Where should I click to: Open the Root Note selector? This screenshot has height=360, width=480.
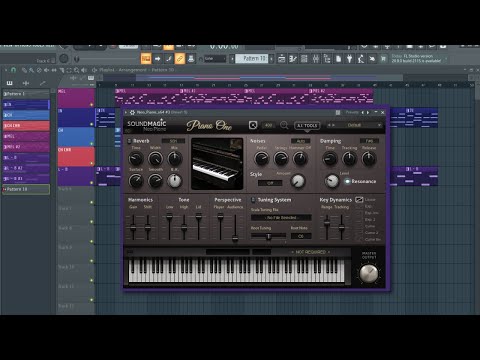(301, 236)
